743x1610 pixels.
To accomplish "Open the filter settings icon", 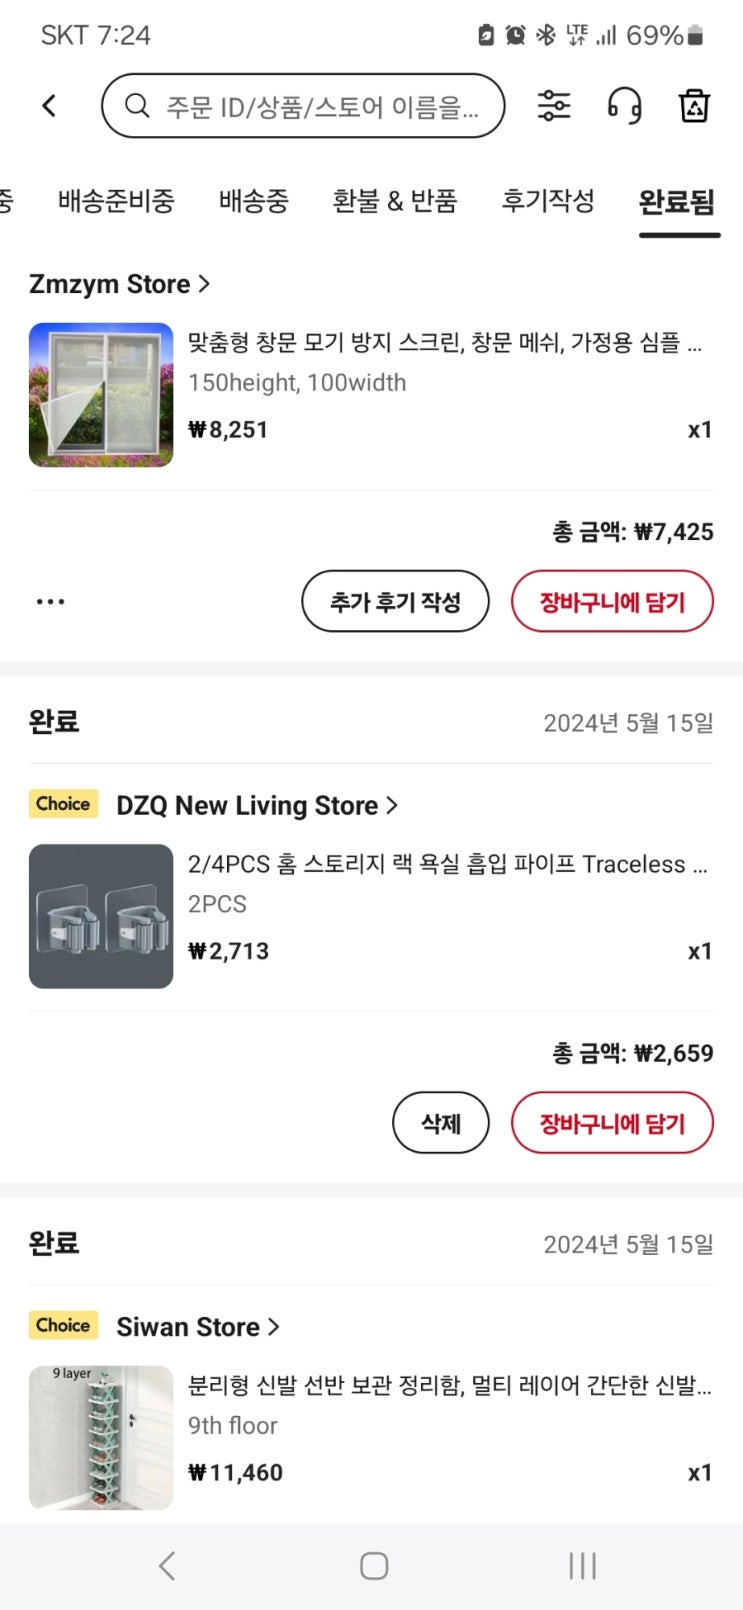I will [554, 105].
